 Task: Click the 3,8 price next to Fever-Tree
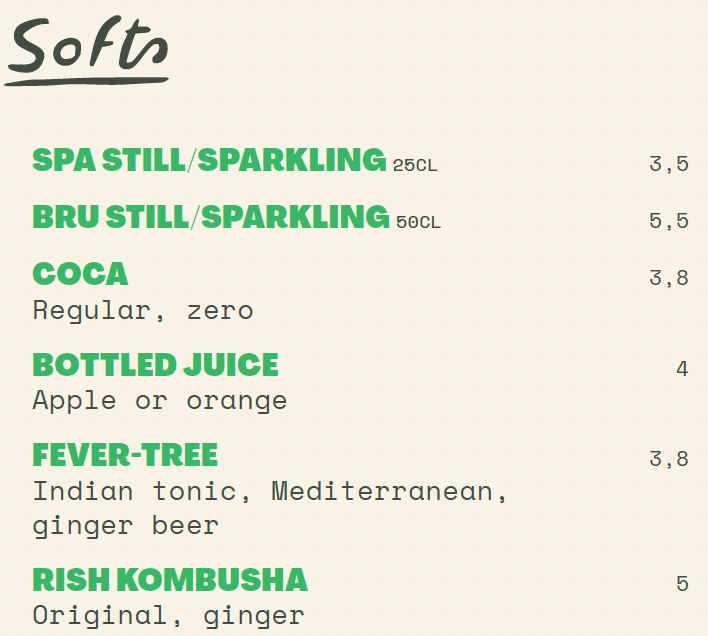tap(669, 459)
